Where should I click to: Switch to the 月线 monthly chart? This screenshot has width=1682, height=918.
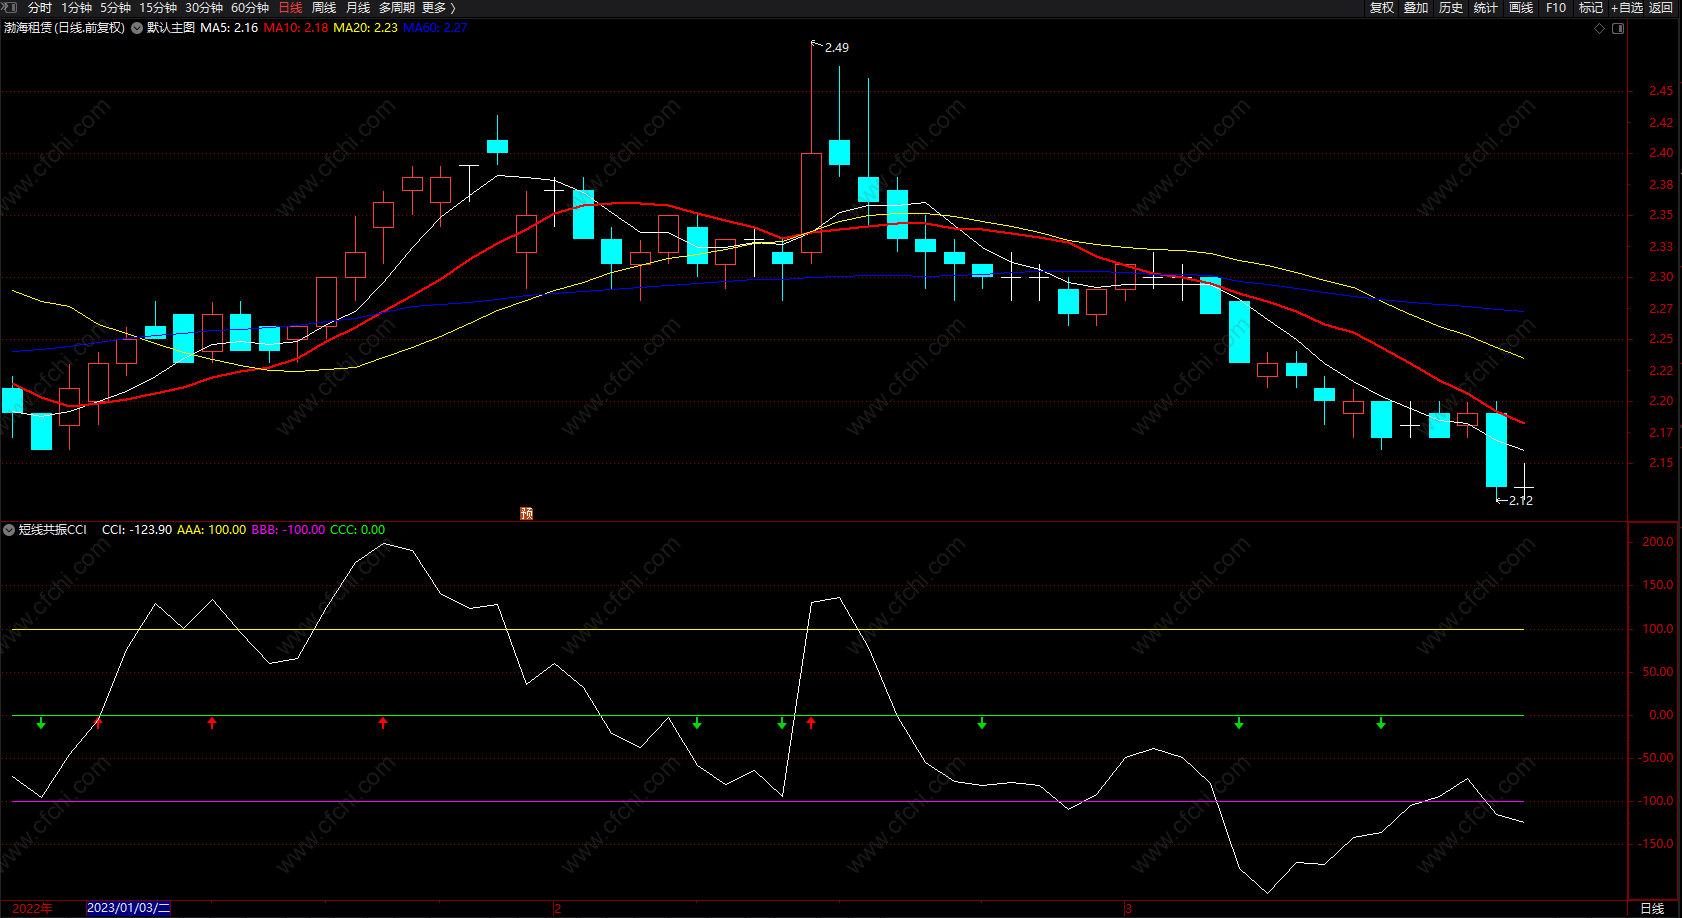tap(358, 8)
